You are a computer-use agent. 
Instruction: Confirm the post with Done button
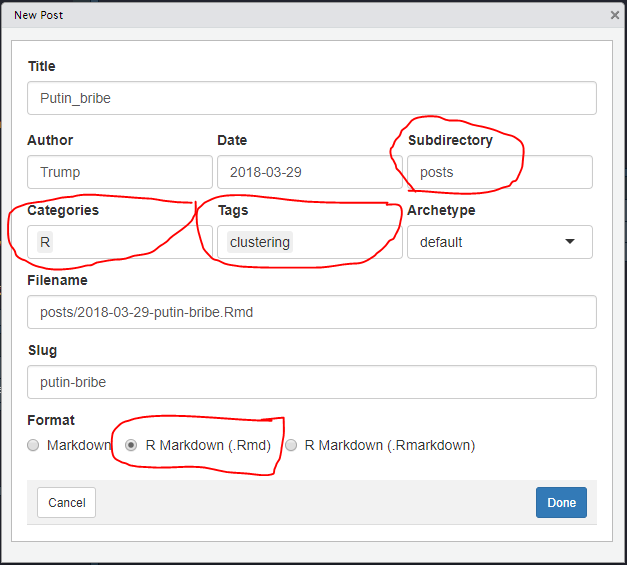pos(561,502)
